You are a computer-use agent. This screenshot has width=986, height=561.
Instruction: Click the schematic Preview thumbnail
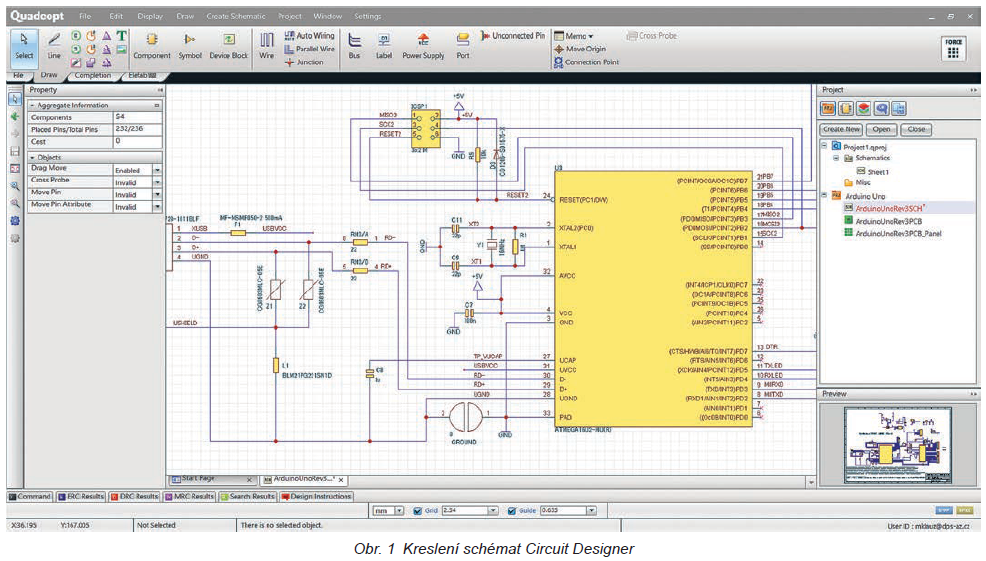tap(897, 445)
